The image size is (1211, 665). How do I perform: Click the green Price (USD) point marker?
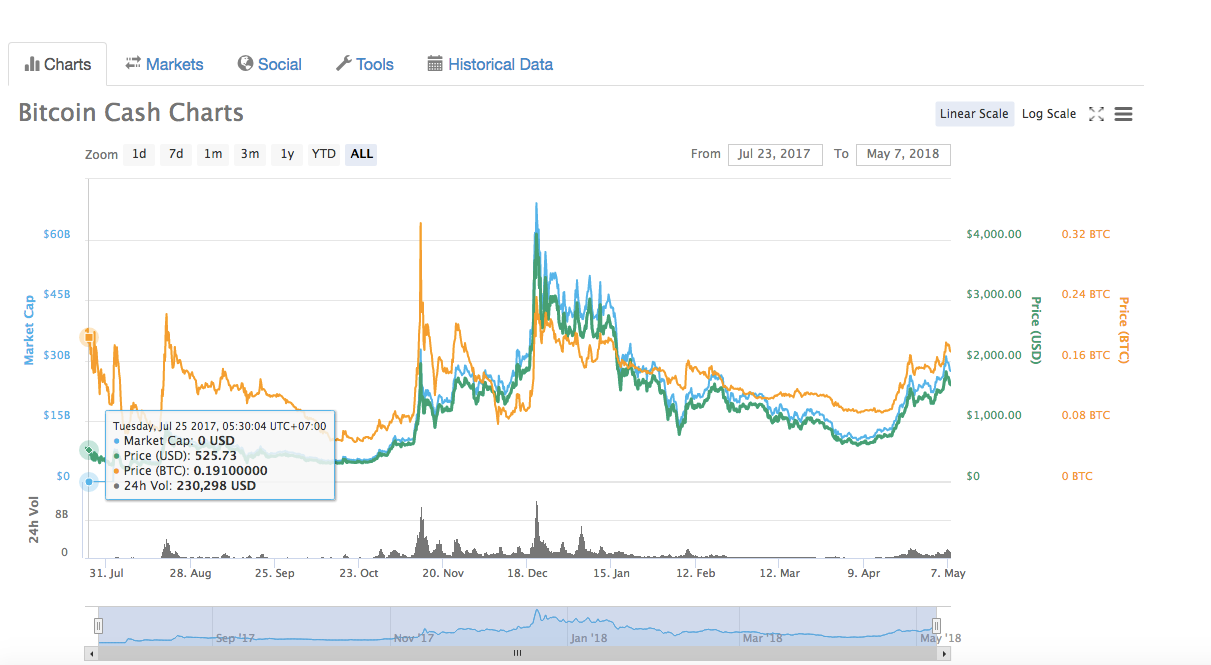coord(89,451)
